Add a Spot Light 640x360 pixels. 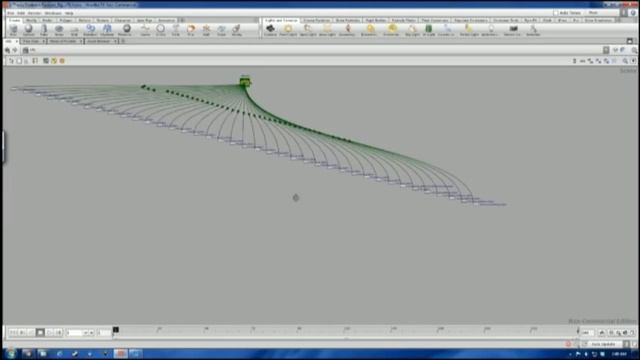click(x=308, y=30)
